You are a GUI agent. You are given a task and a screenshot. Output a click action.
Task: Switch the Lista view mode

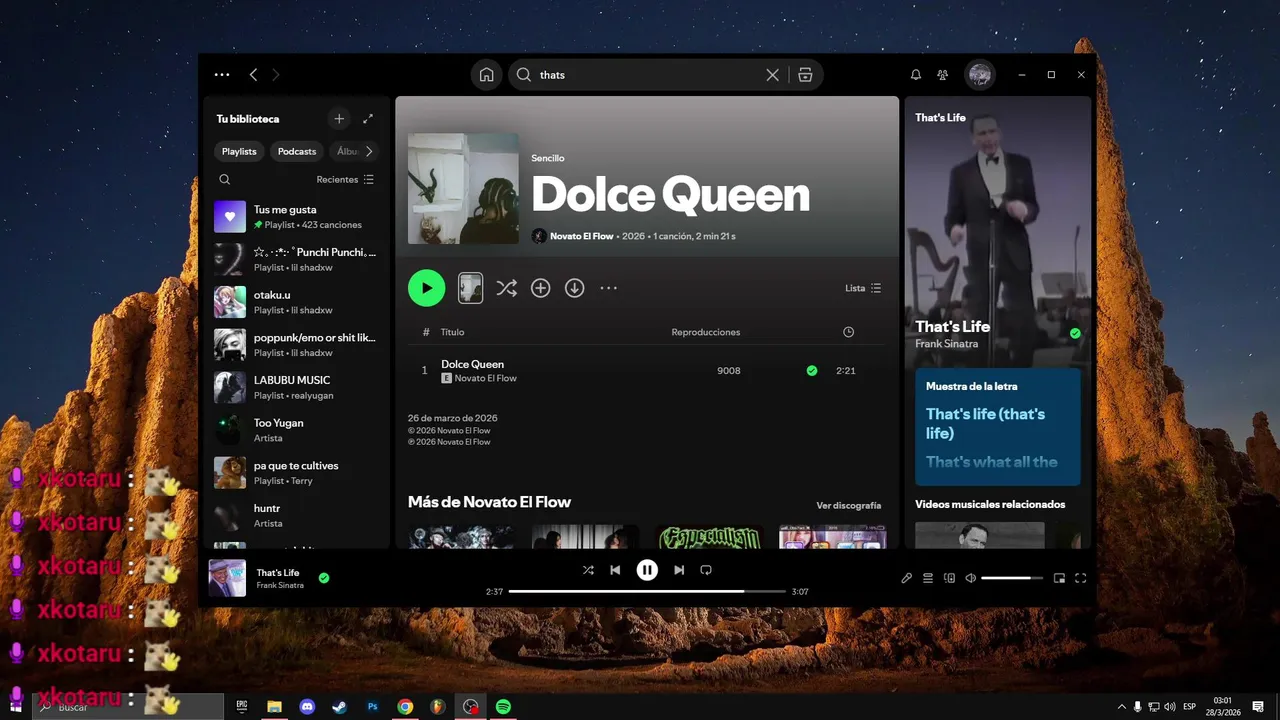point(863,288)
